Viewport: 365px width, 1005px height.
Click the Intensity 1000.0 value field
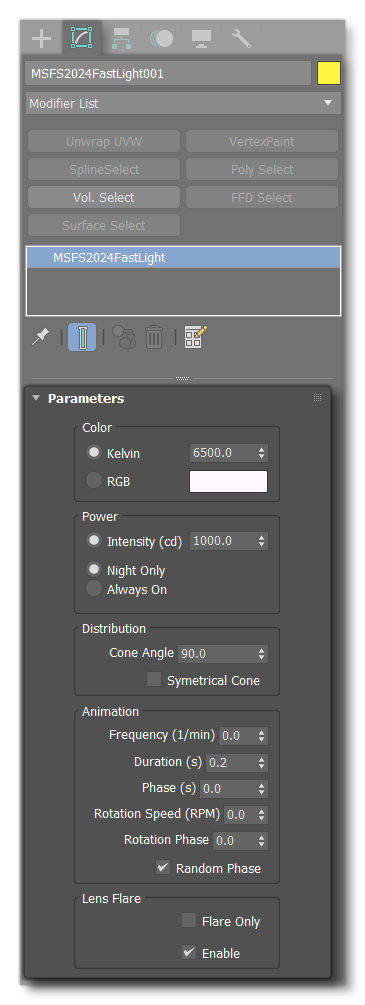222,541
